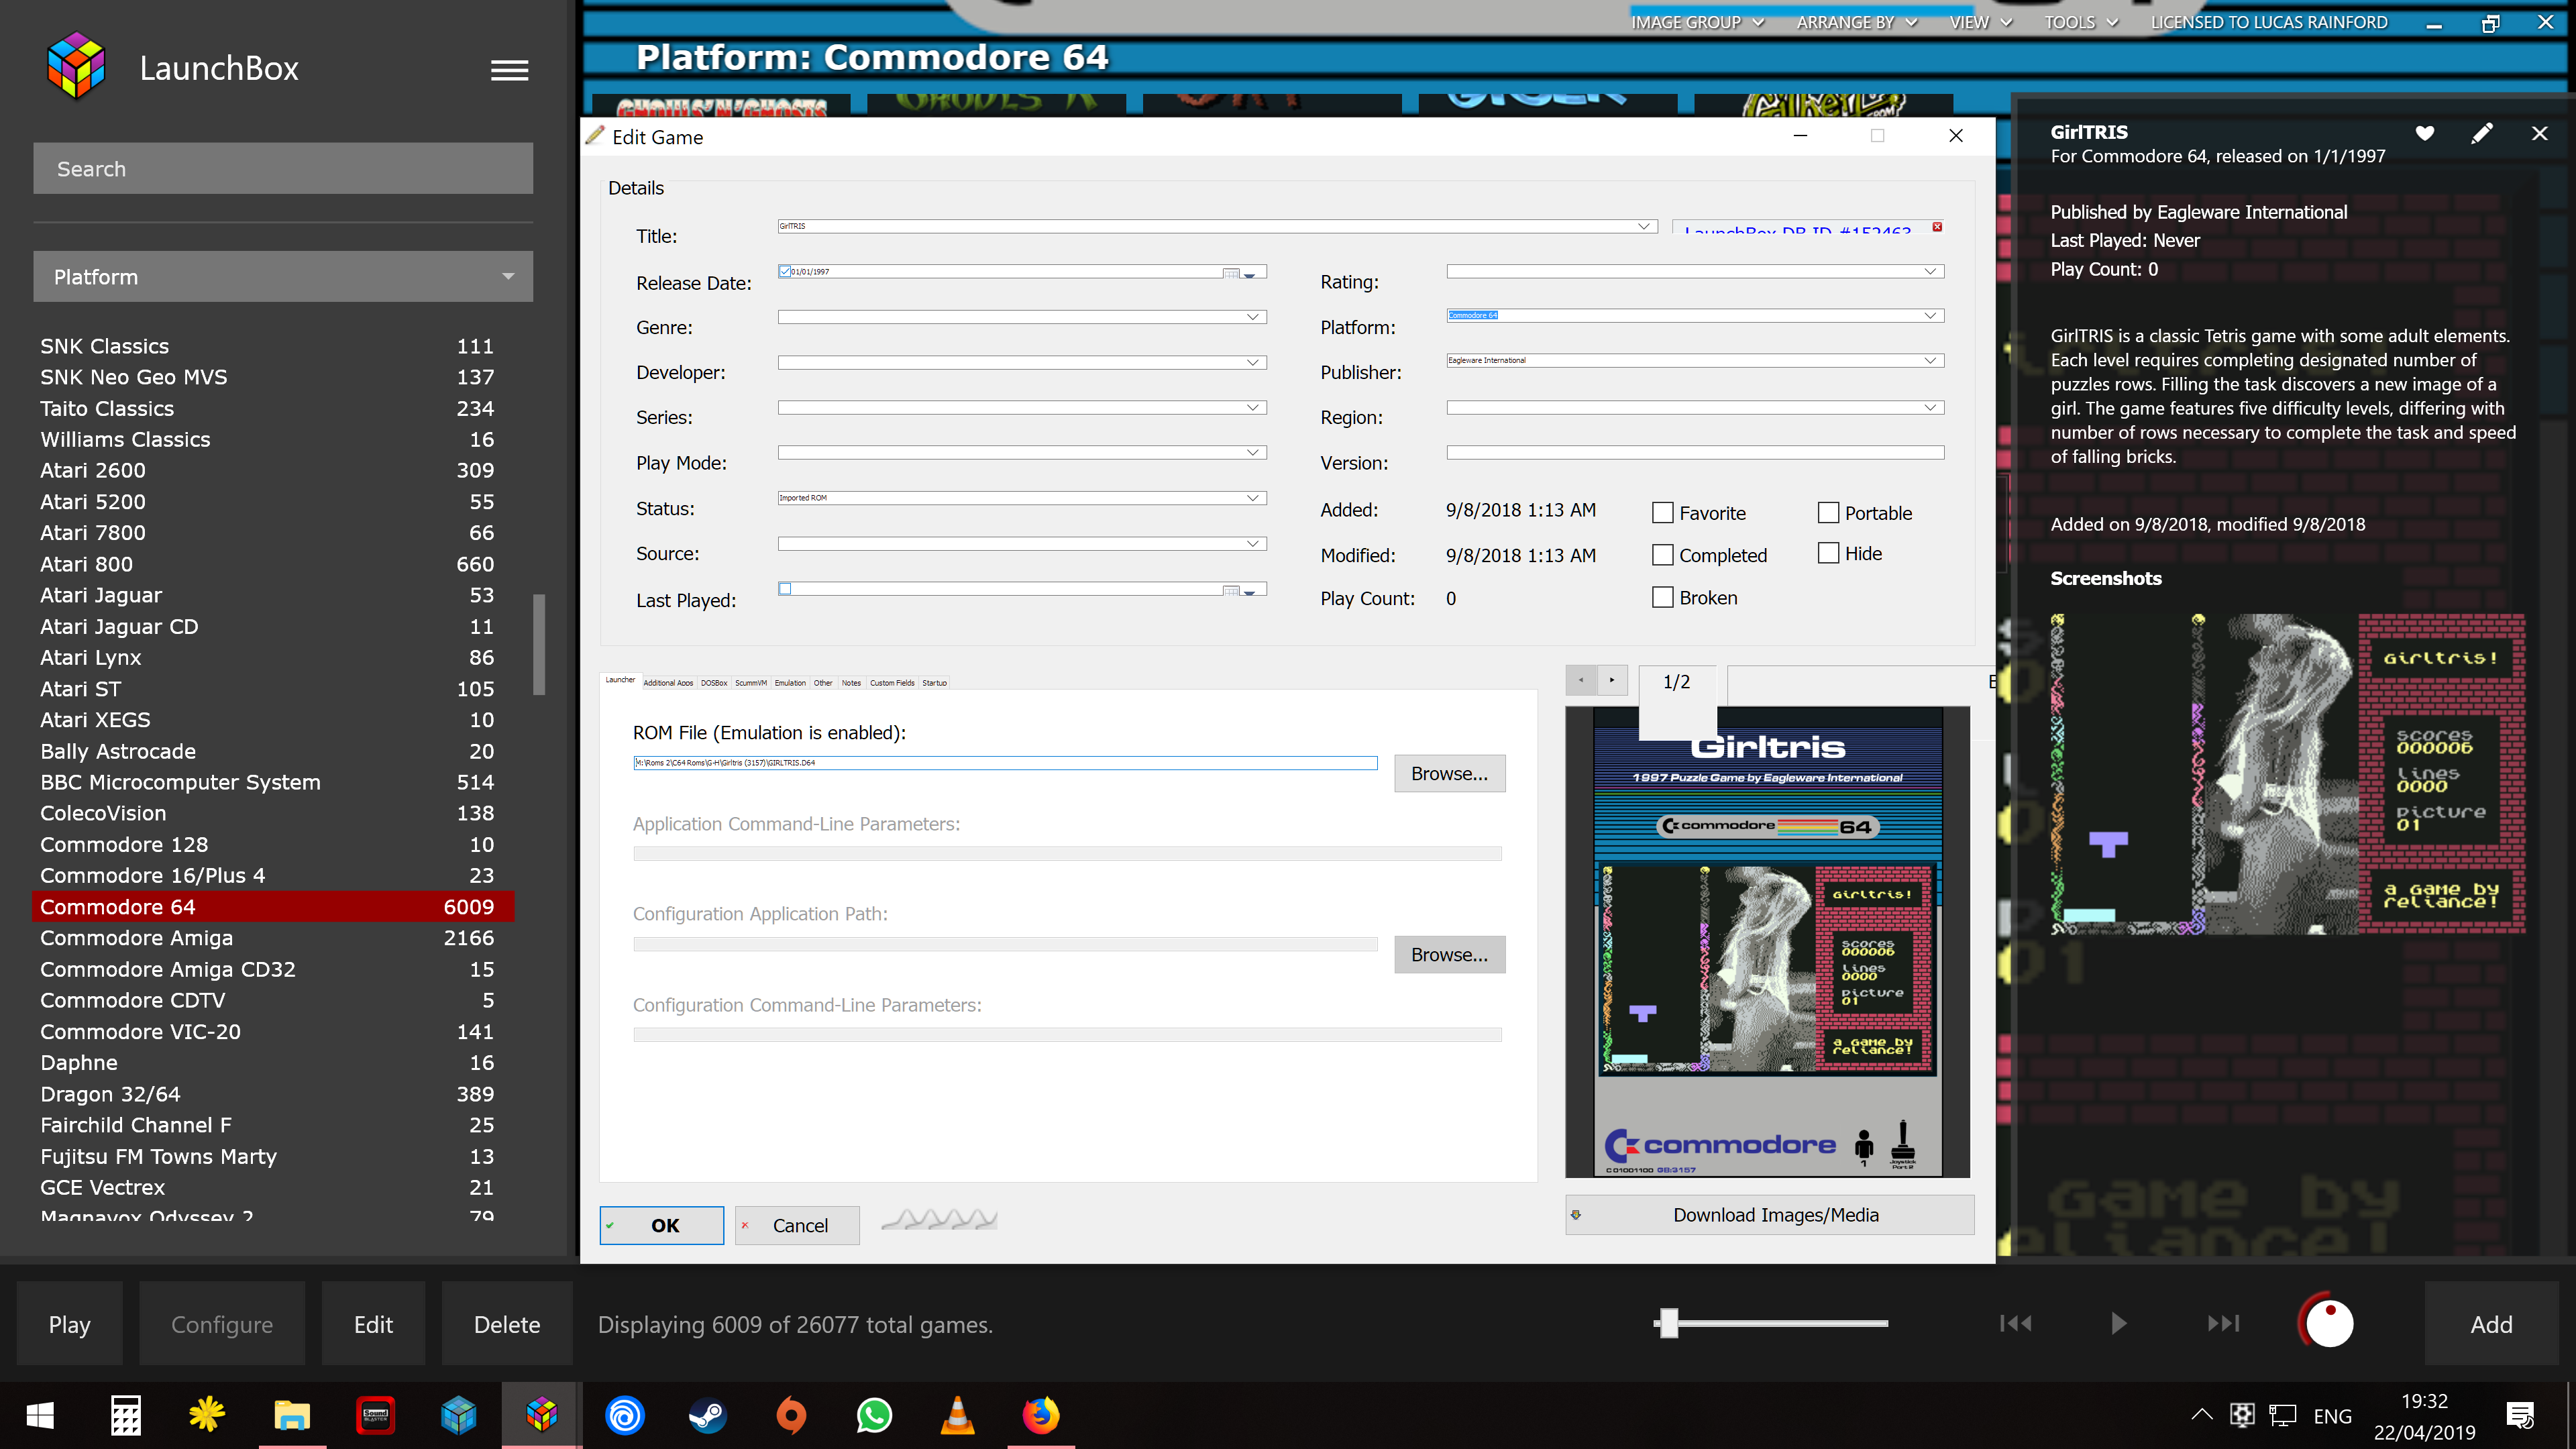Toggle the Broken checkbox

click(1662, 597)
